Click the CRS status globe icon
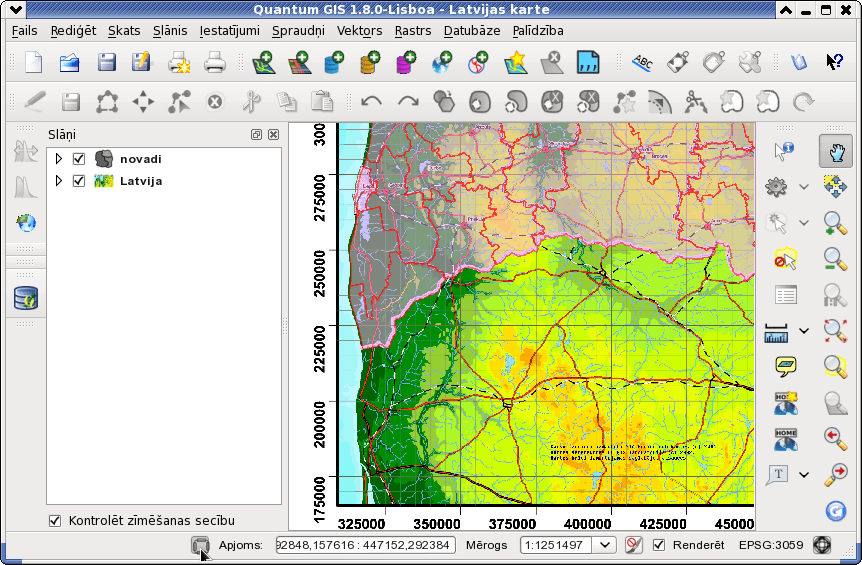Viewport: 862px width, 565px height. click(x=822, y=545)
